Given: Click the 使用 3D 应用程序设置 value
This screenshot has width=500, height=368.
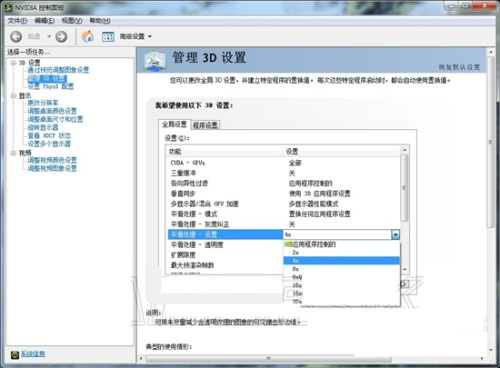Looking at the screenshot, I should click(319, 194).
